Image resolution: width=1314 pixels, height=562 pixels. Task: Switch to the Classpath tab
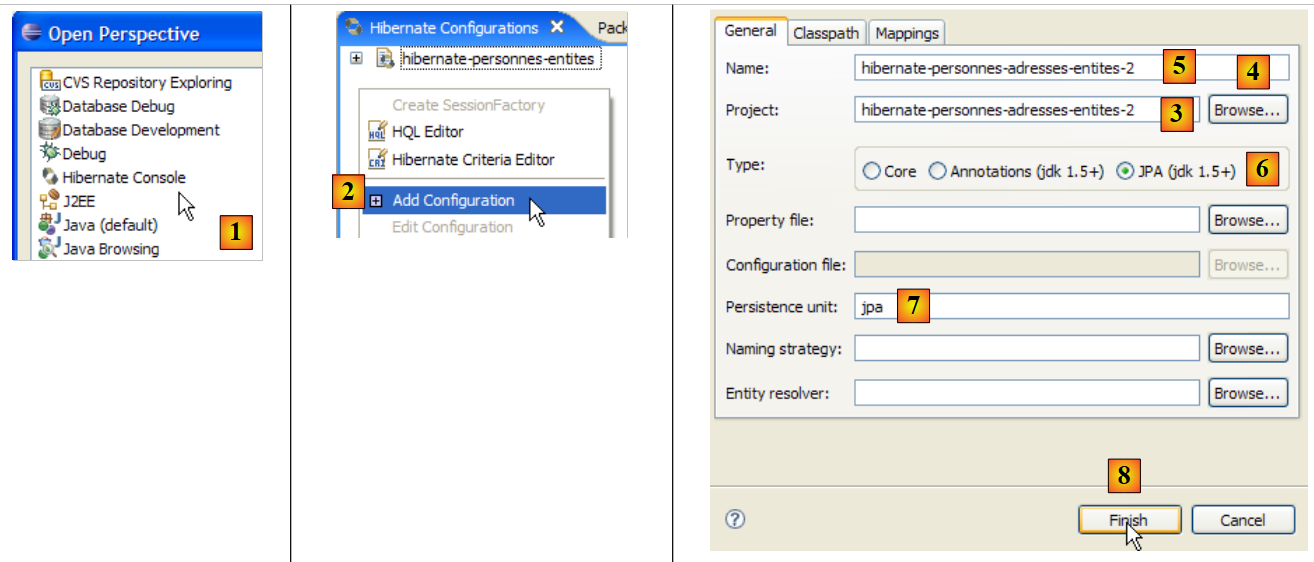826,33
